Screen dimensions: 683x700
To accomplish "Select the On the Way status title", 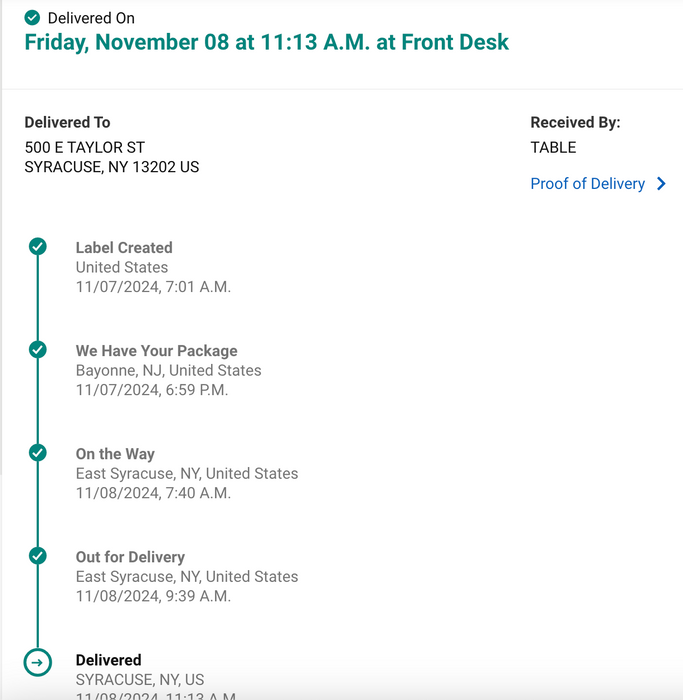I will tap(115, 454).
